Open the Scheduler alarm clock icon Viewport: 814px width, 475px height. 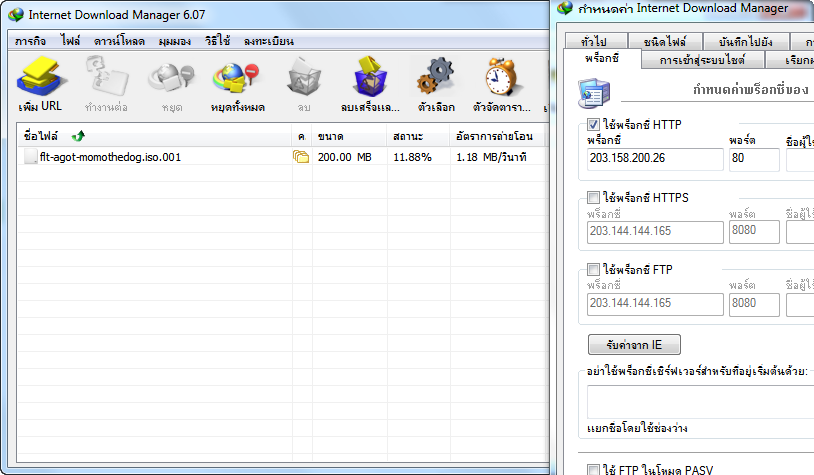pyautogui.click(x=501, y=77)
